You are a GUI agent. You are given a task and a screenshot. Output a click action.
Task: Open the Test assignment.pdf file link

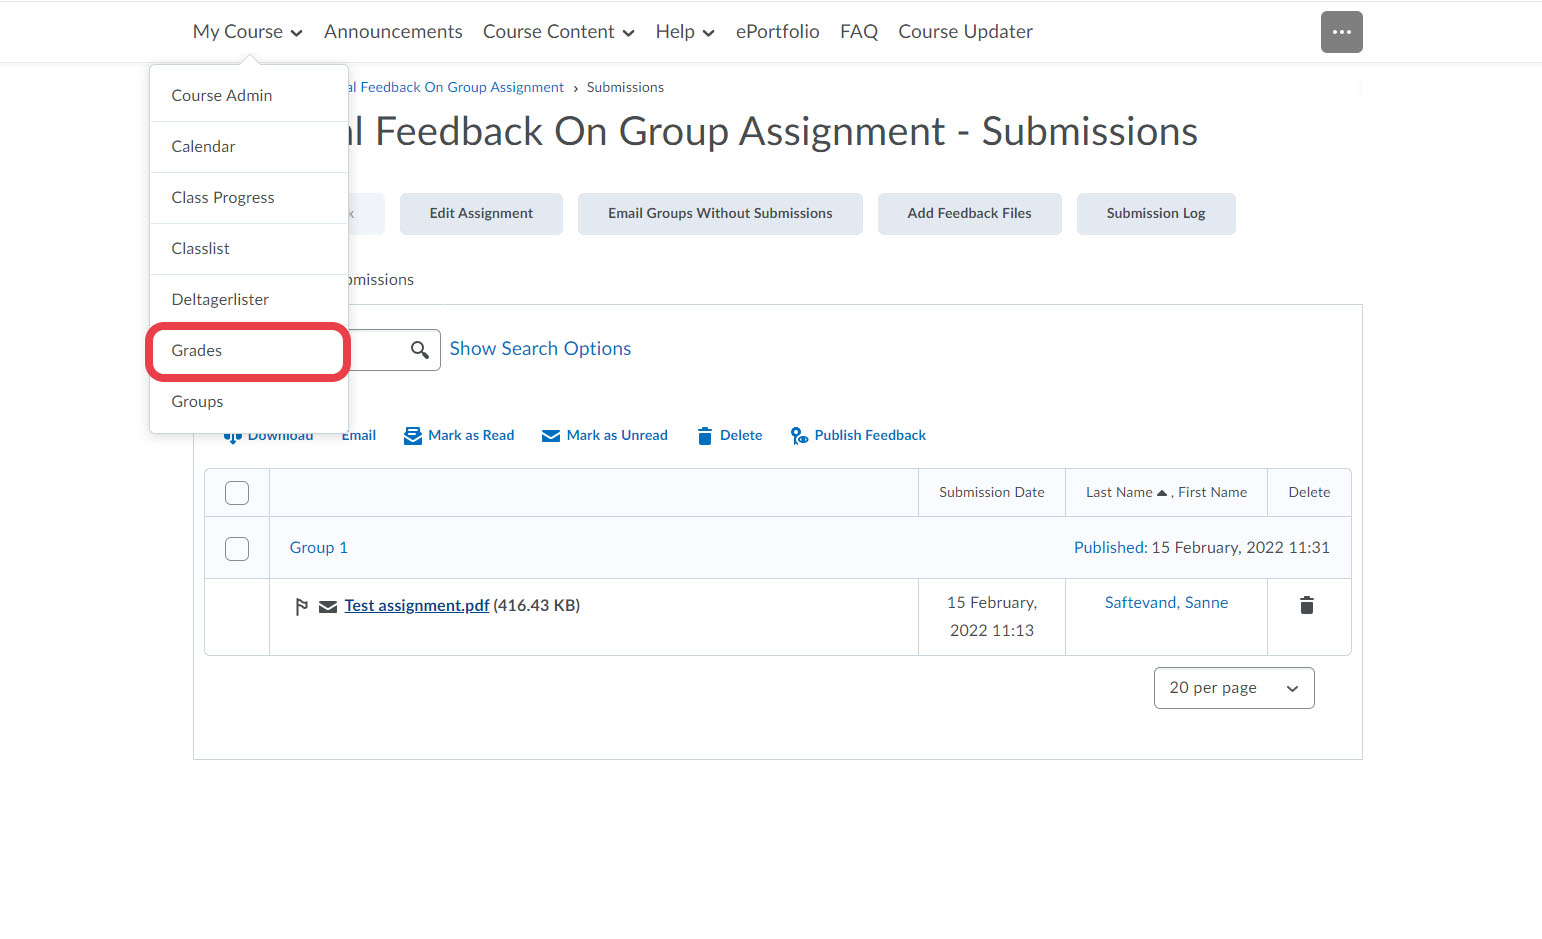point(416,606)
